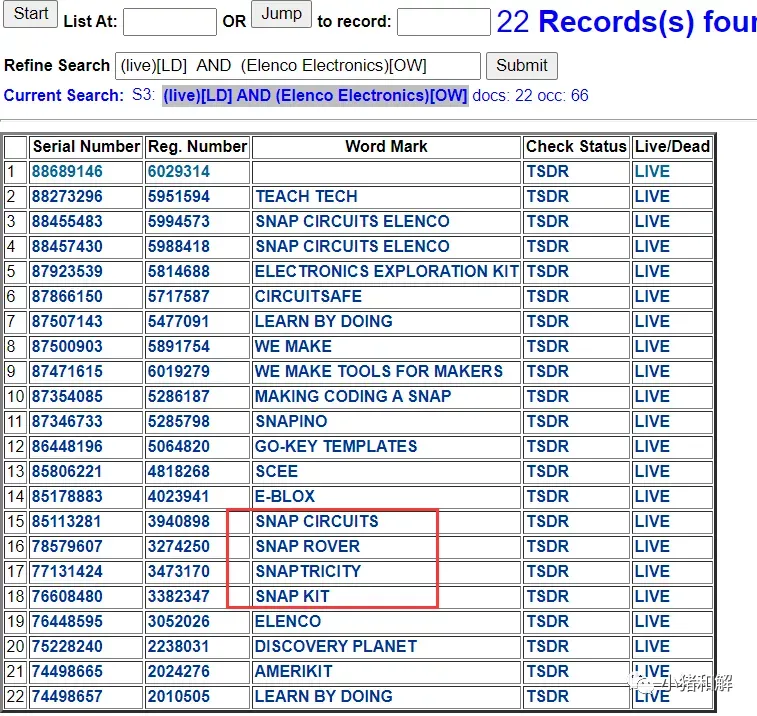The height and width of the screenshot is (716, 757).
Task: Open the SNAP CIRCUITS word mark in row 15
Action: click(x=317, y=521)
